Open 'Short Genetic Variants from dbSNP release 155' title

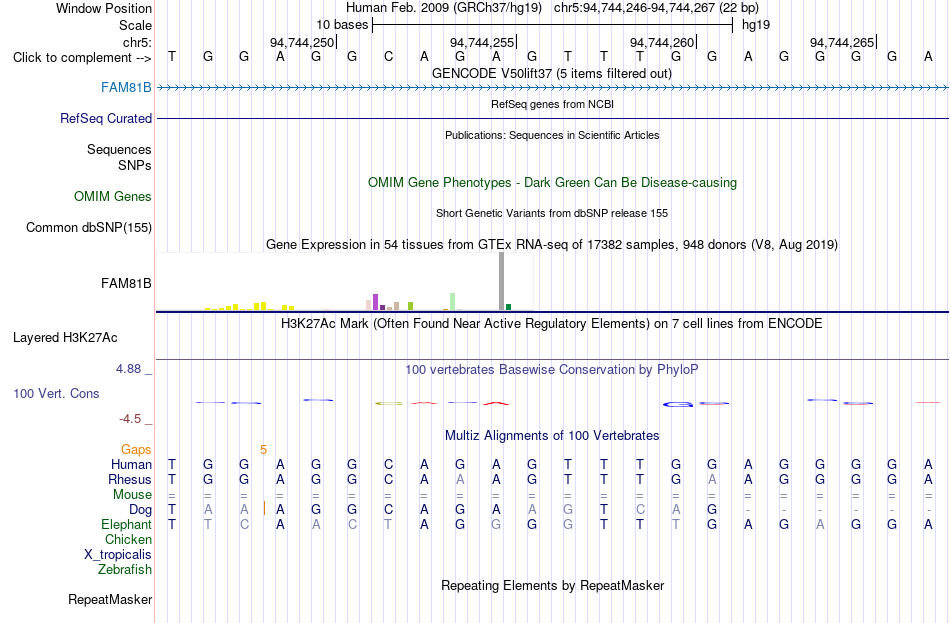pyautogui.click(x=552, y=213)
